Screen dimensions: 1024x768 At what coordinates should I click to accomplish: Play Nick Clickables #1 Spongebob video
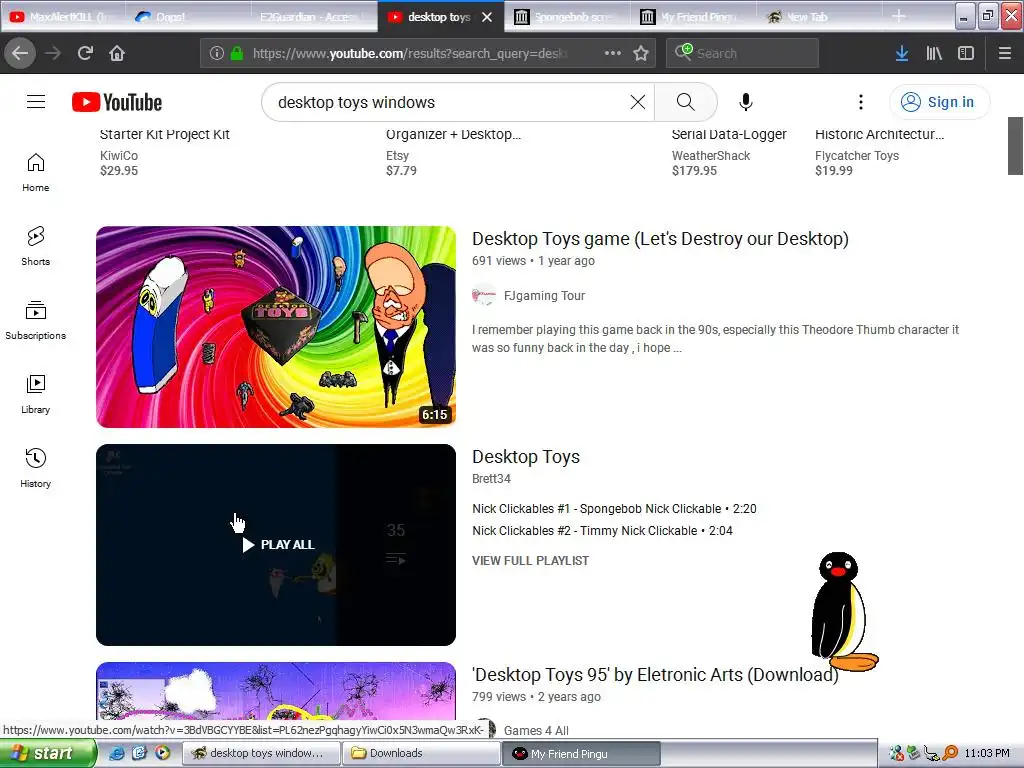pyautogui.click(x=614, y=509)
